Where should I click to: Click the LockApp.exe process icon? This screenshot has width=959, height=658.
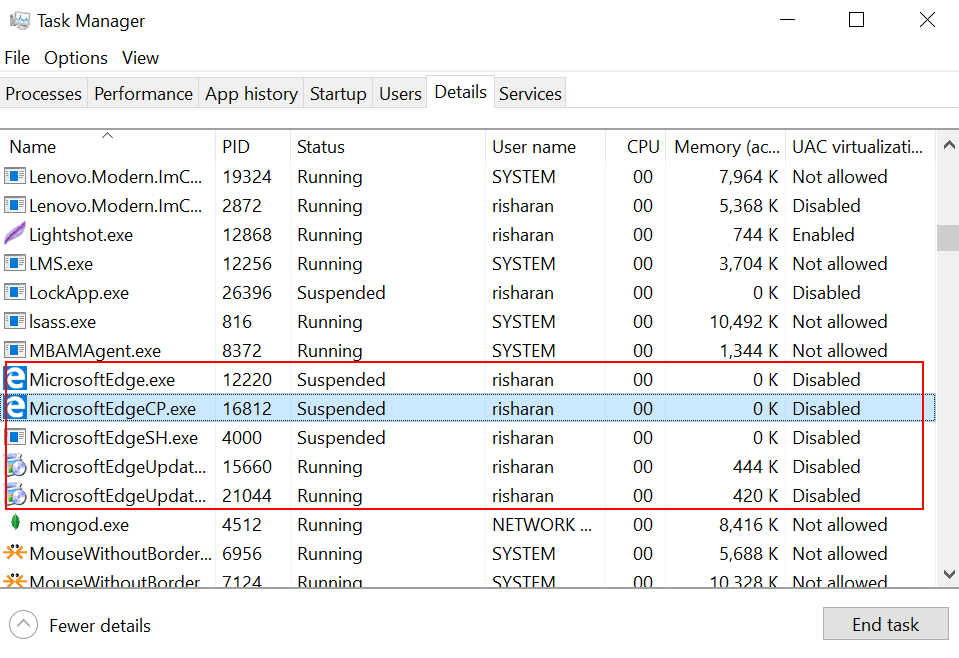click(x=15, y=292)
